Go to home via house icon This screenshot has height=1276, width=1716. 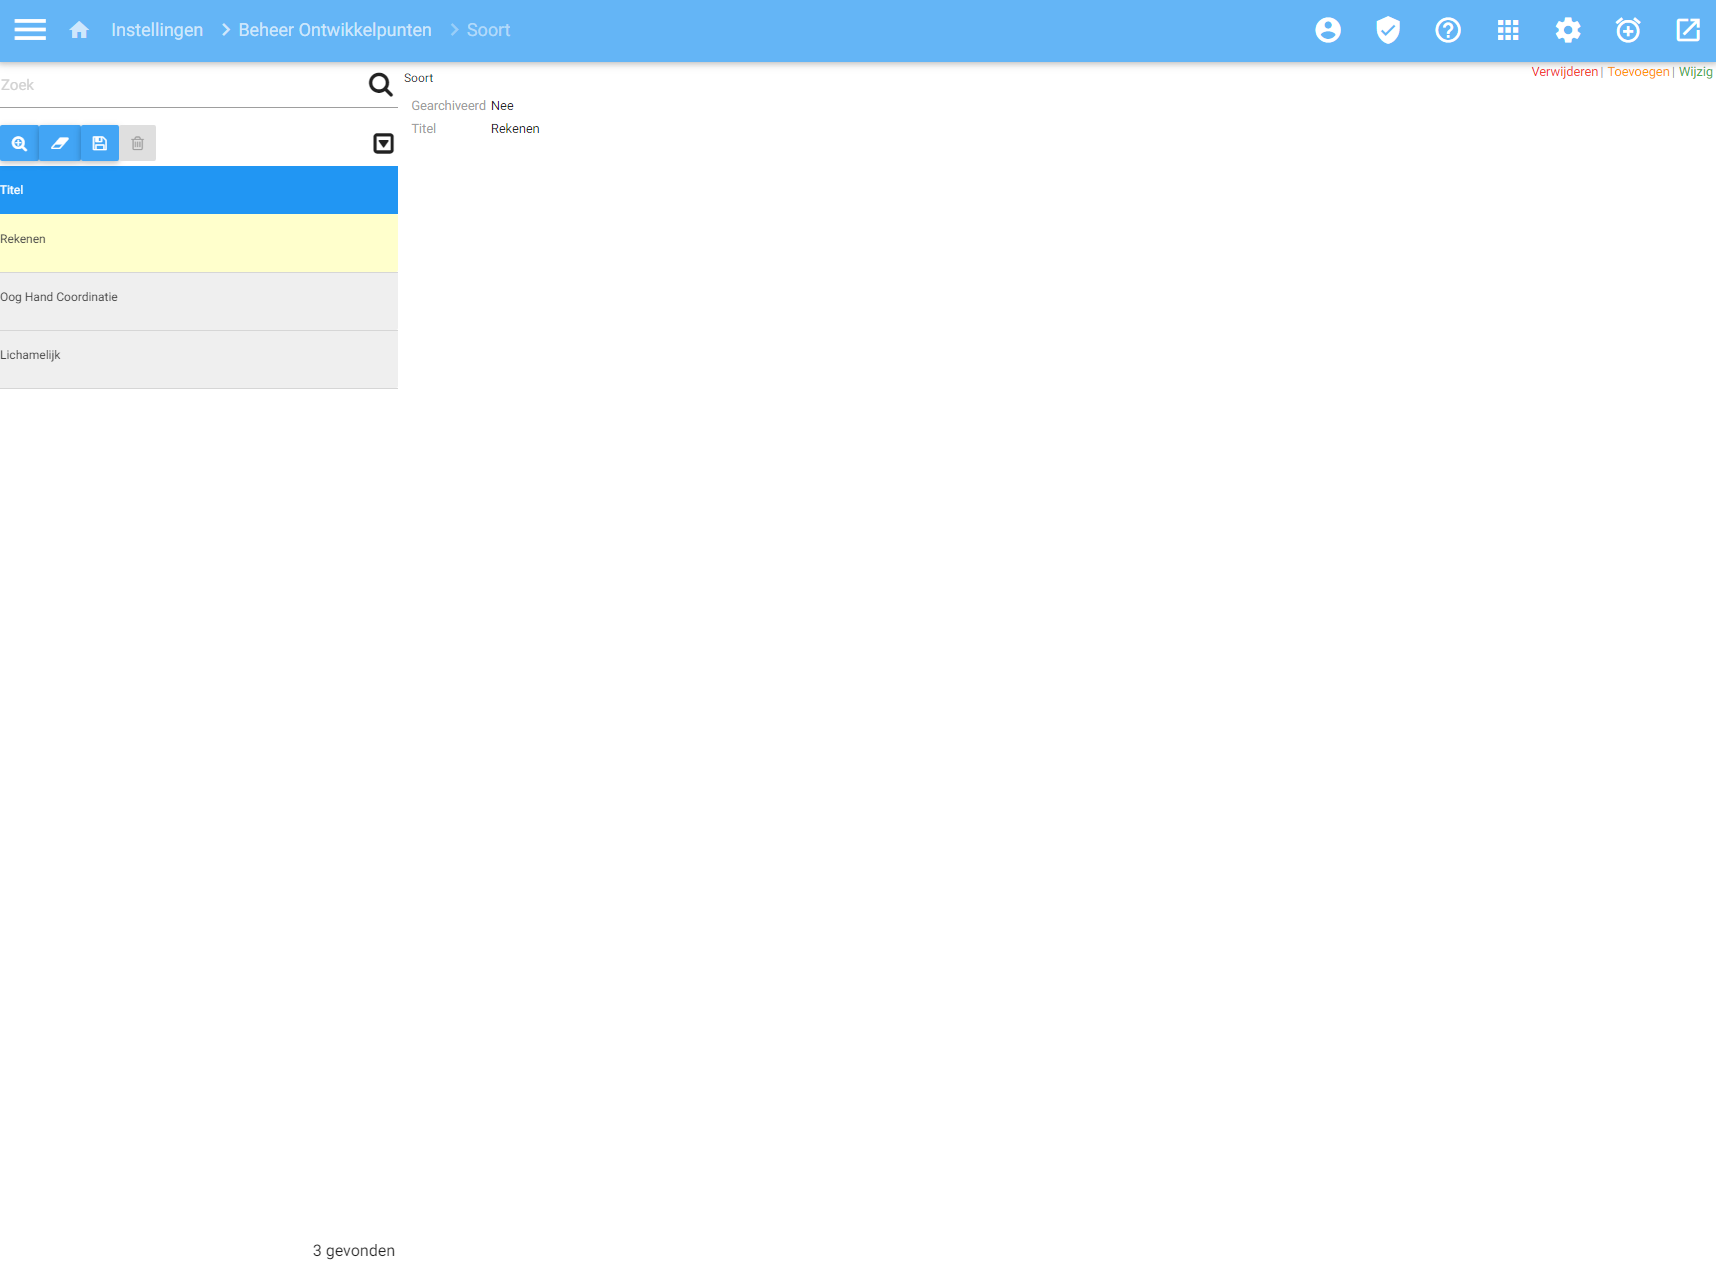[79, 30]
